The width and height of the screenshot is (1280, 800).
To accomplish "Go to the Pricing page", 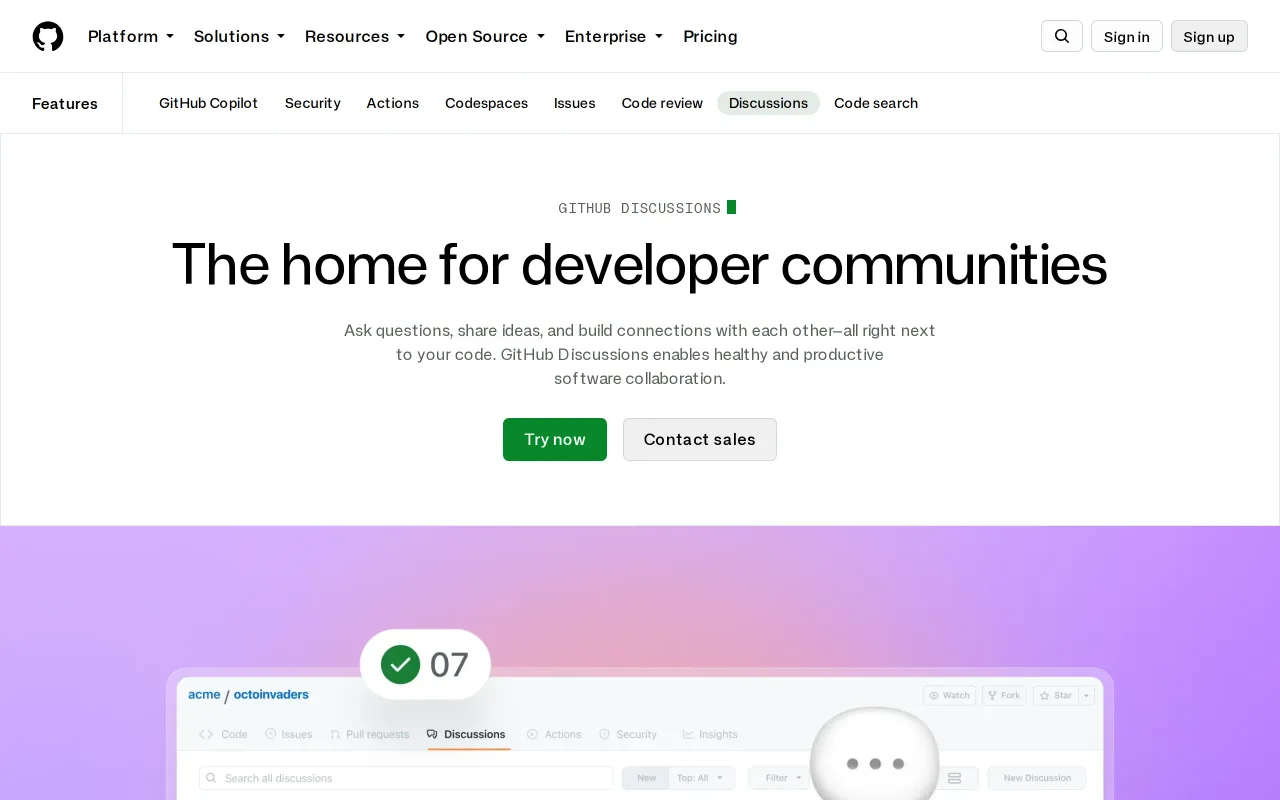I will [x=710, y=36].
